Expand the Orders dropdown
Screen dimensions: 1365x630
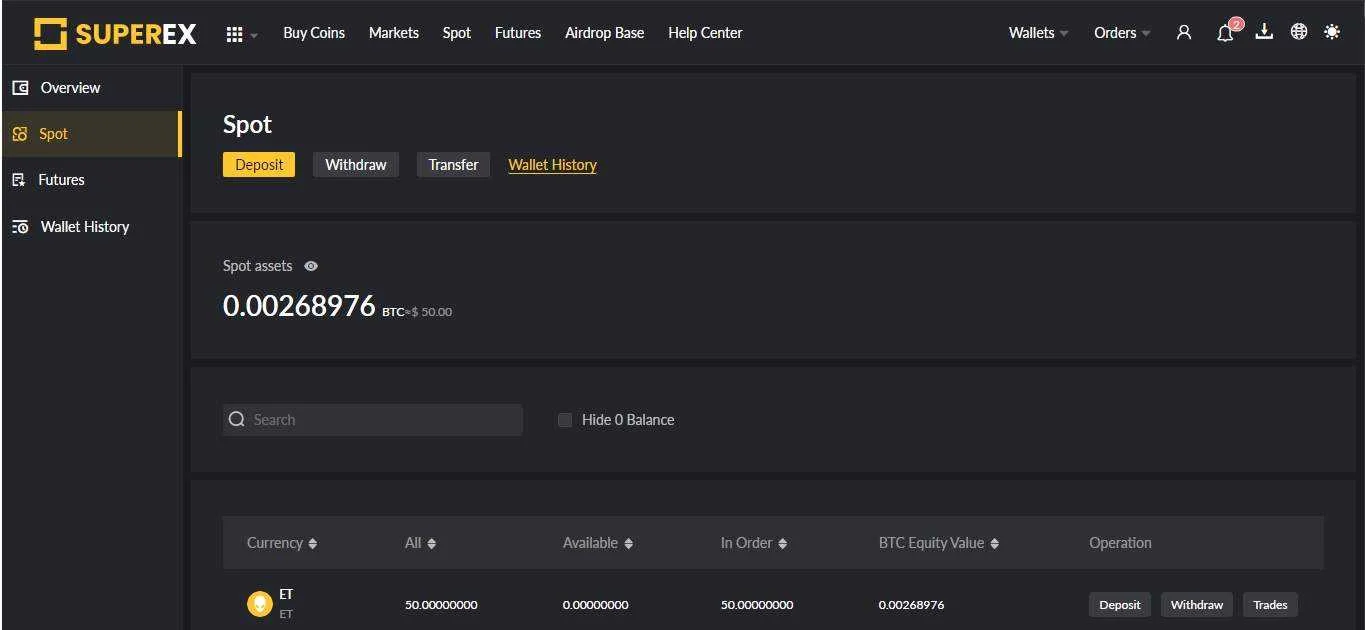pyautogui.click(x=1122, y=33)
